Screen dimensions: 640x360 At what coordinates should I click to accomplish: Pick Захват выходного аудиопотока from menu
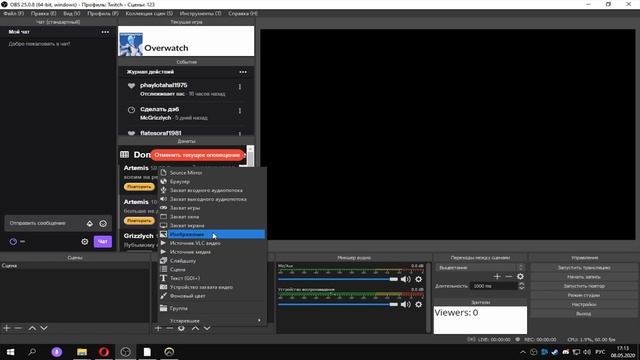[x=212, y=199]
